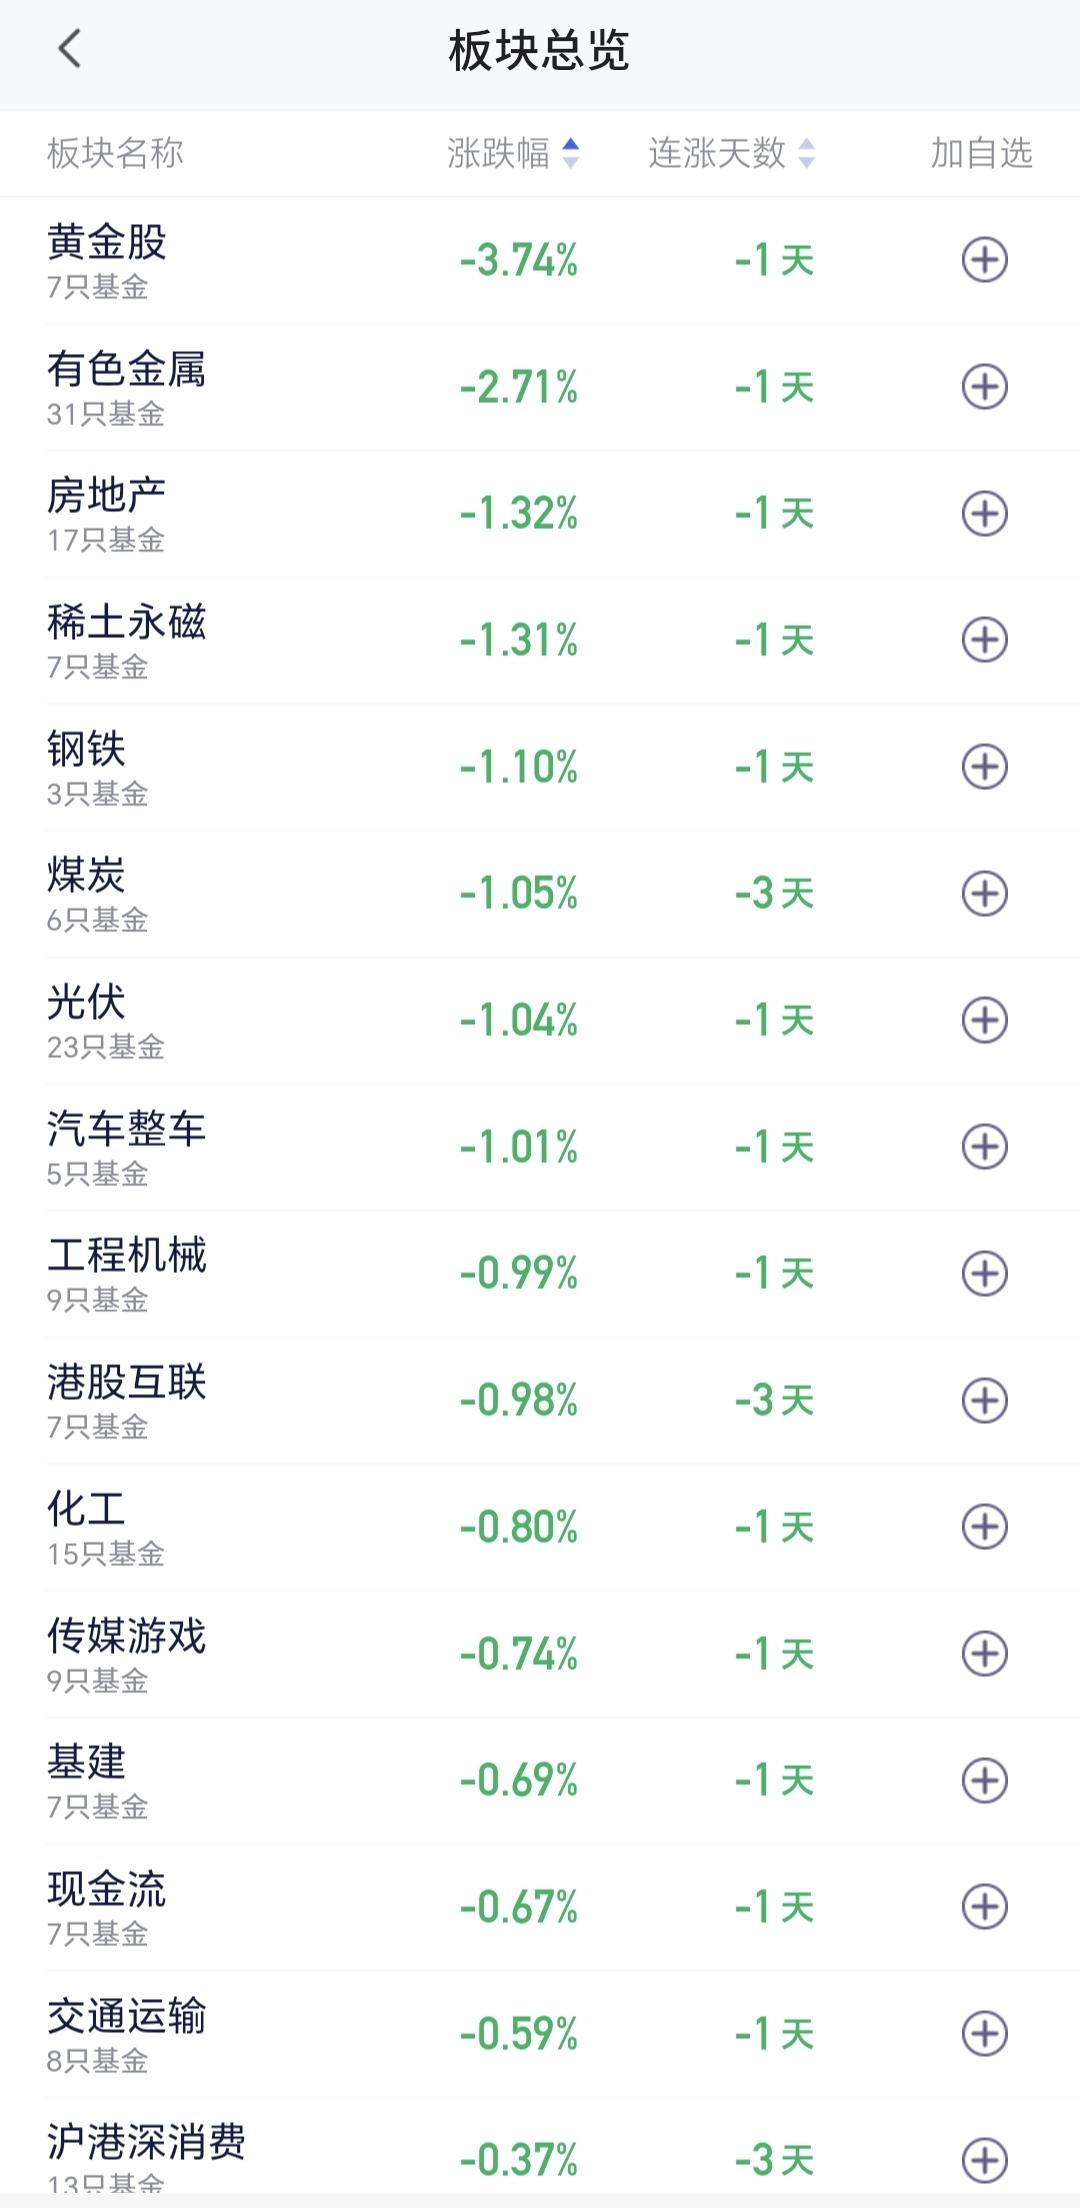Add 传媒游戏 to watchlist
The image size is (1080, 2208).
click(x=984, y=1653)
